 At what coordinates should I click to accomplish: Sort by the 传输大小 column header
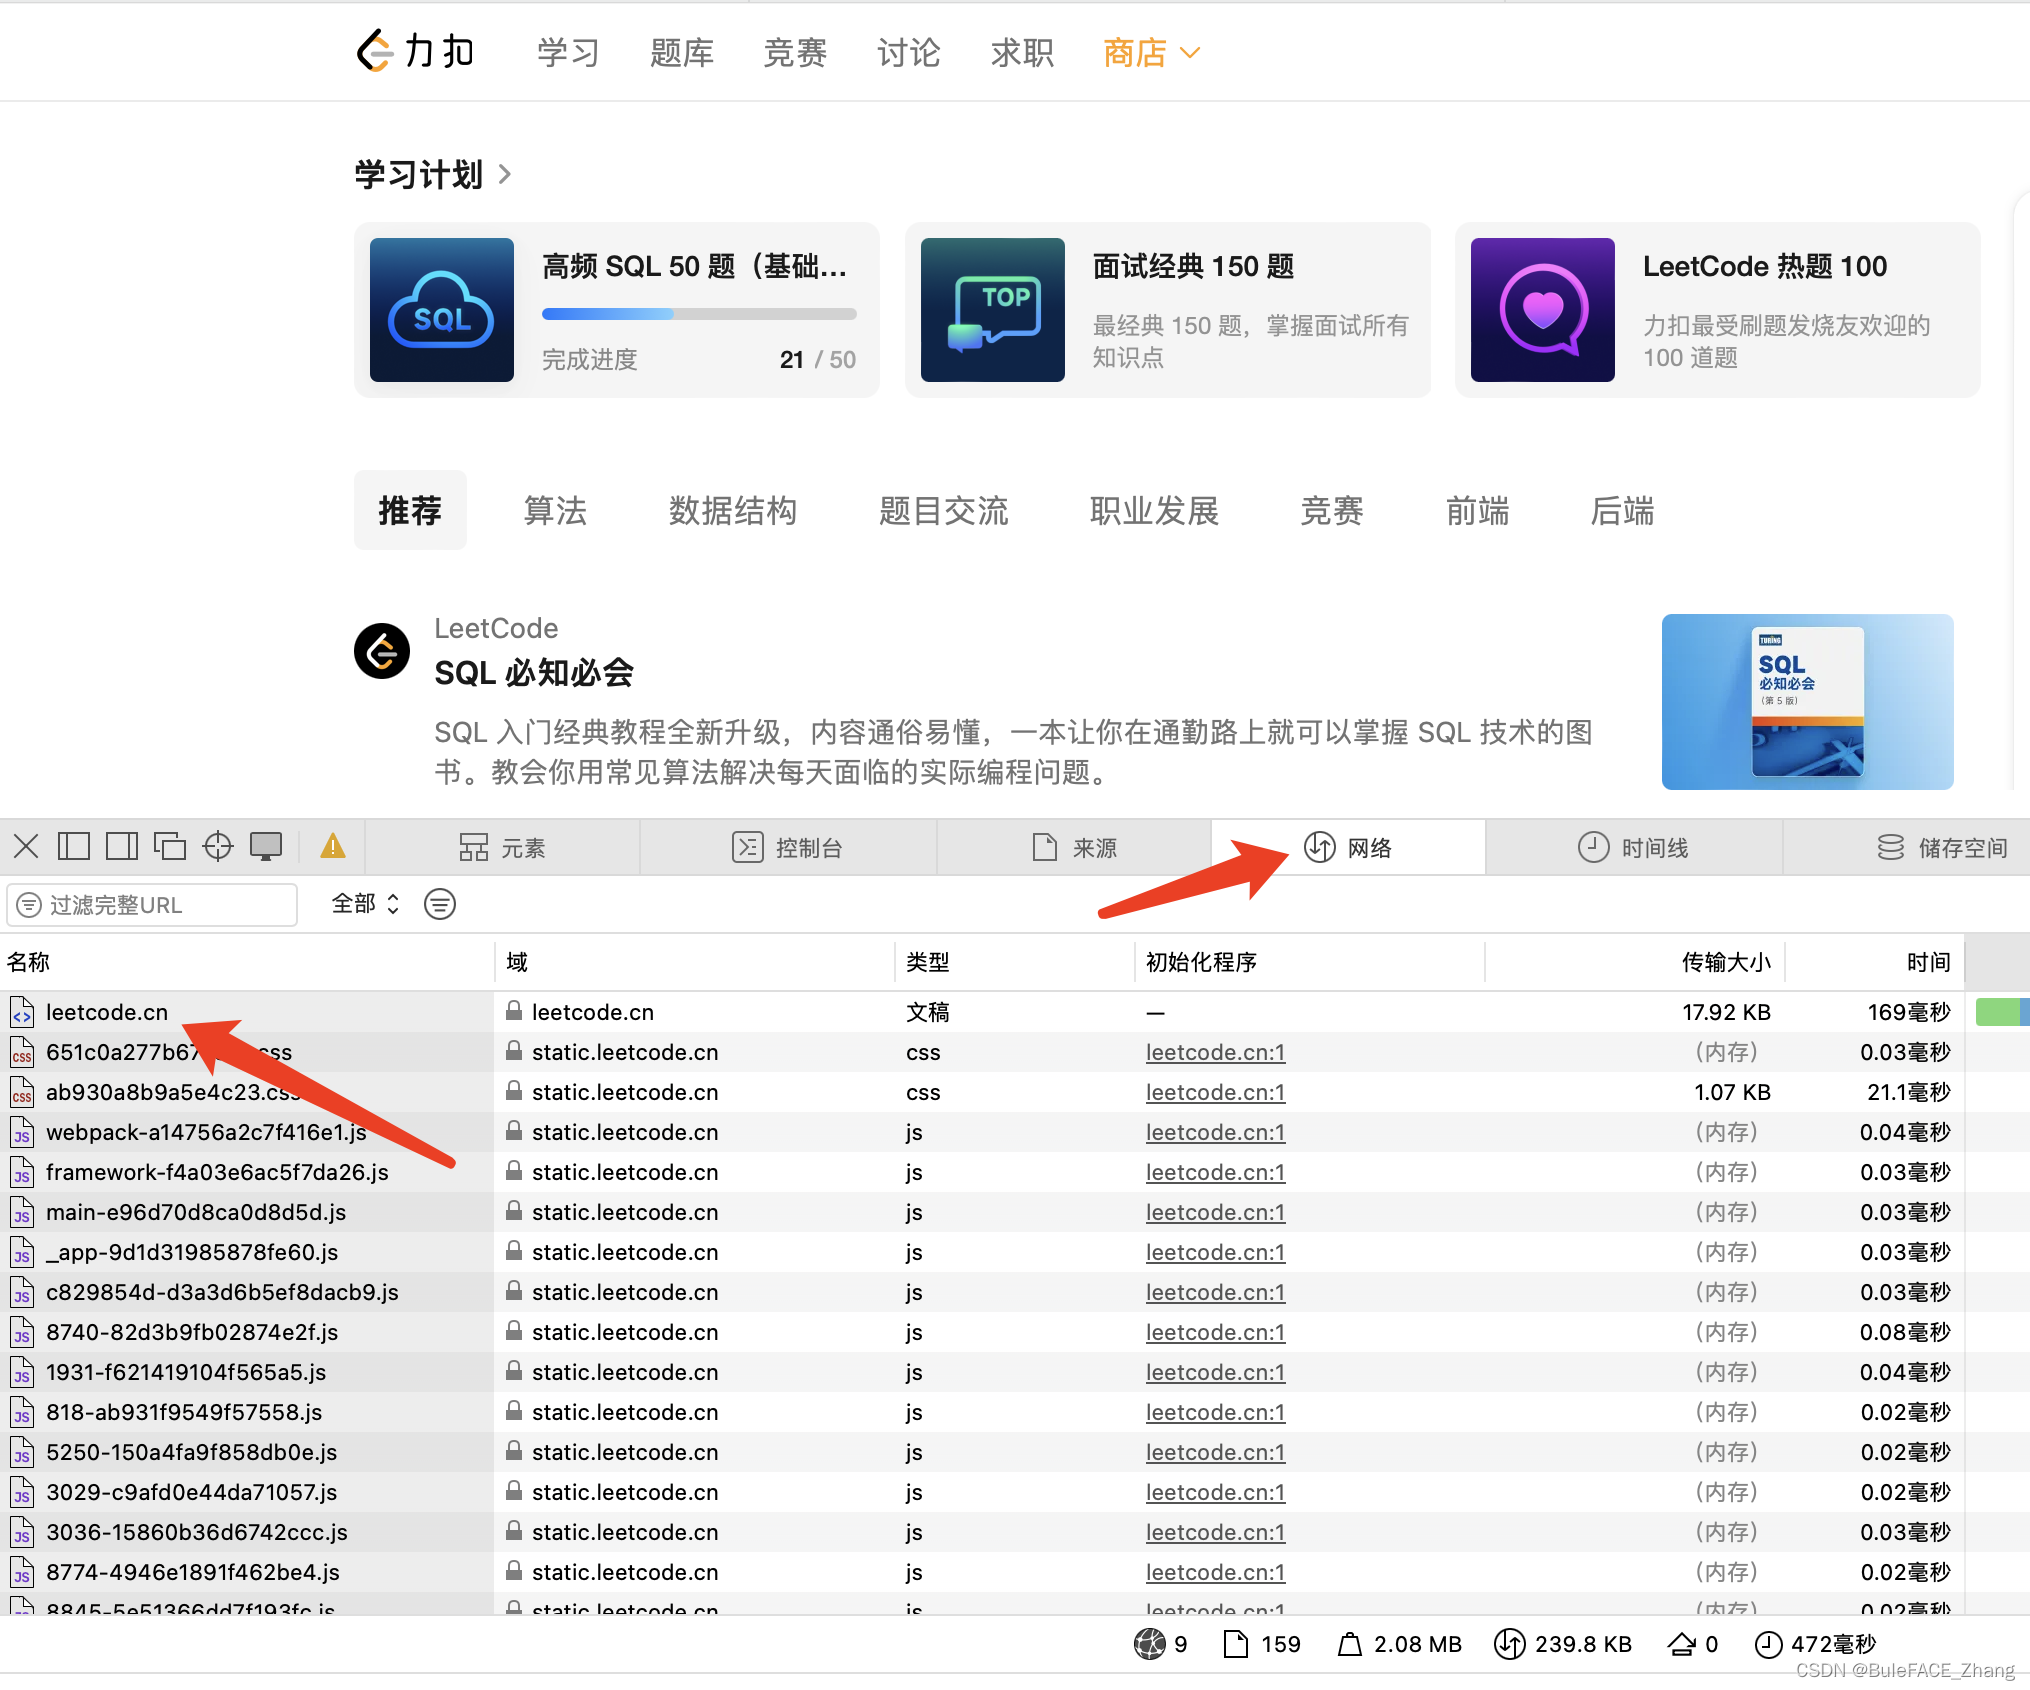point(1635,962)
